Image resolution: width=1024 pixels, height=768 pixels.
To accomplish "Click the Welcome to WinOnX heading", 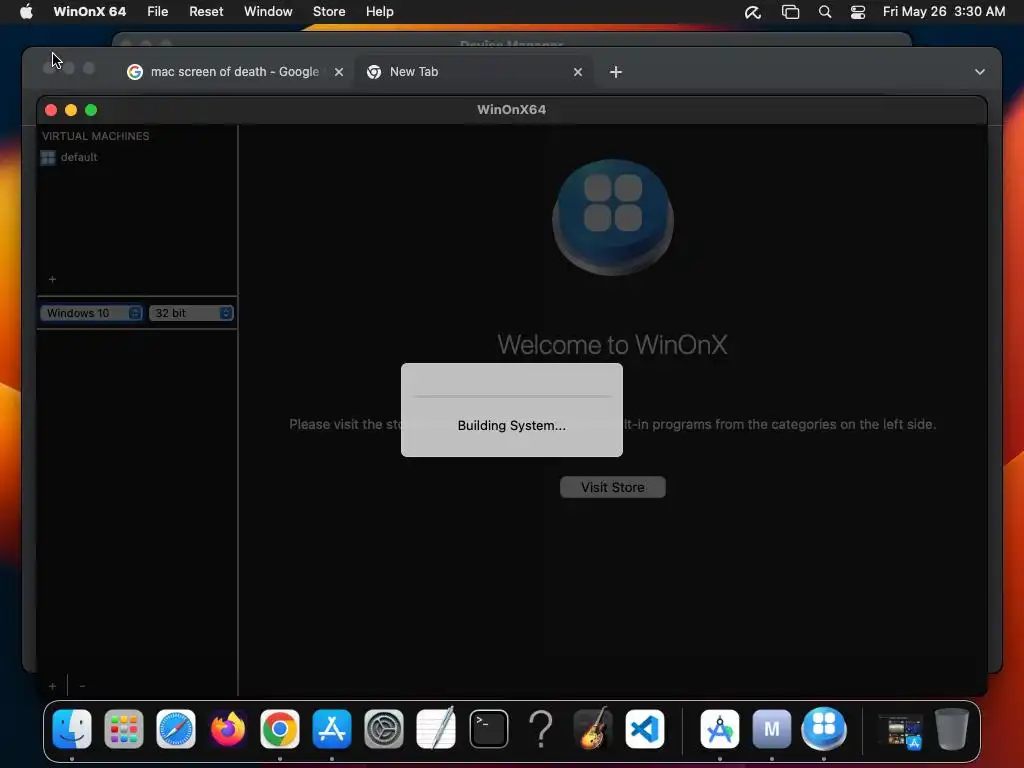I will 613,345.
